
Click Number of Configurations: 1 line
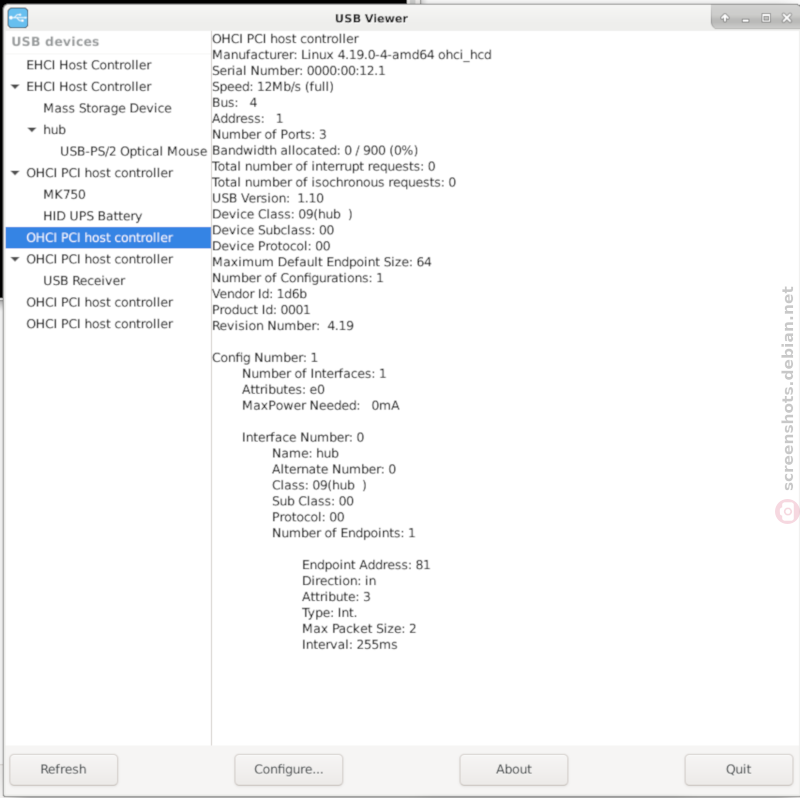pyautogui.click(x=297, y=278)
